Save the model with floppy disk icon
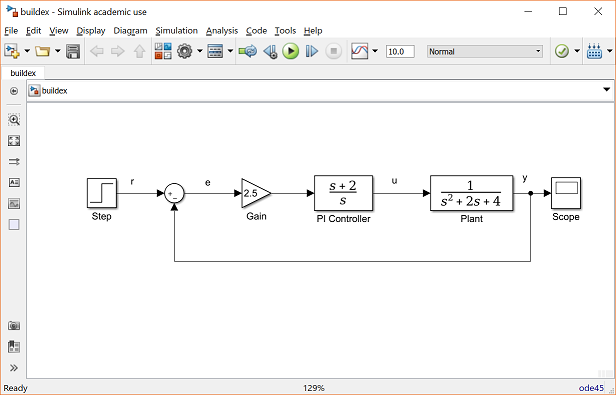616x395 pixels. pyautogui.click(x=73, y=51)
